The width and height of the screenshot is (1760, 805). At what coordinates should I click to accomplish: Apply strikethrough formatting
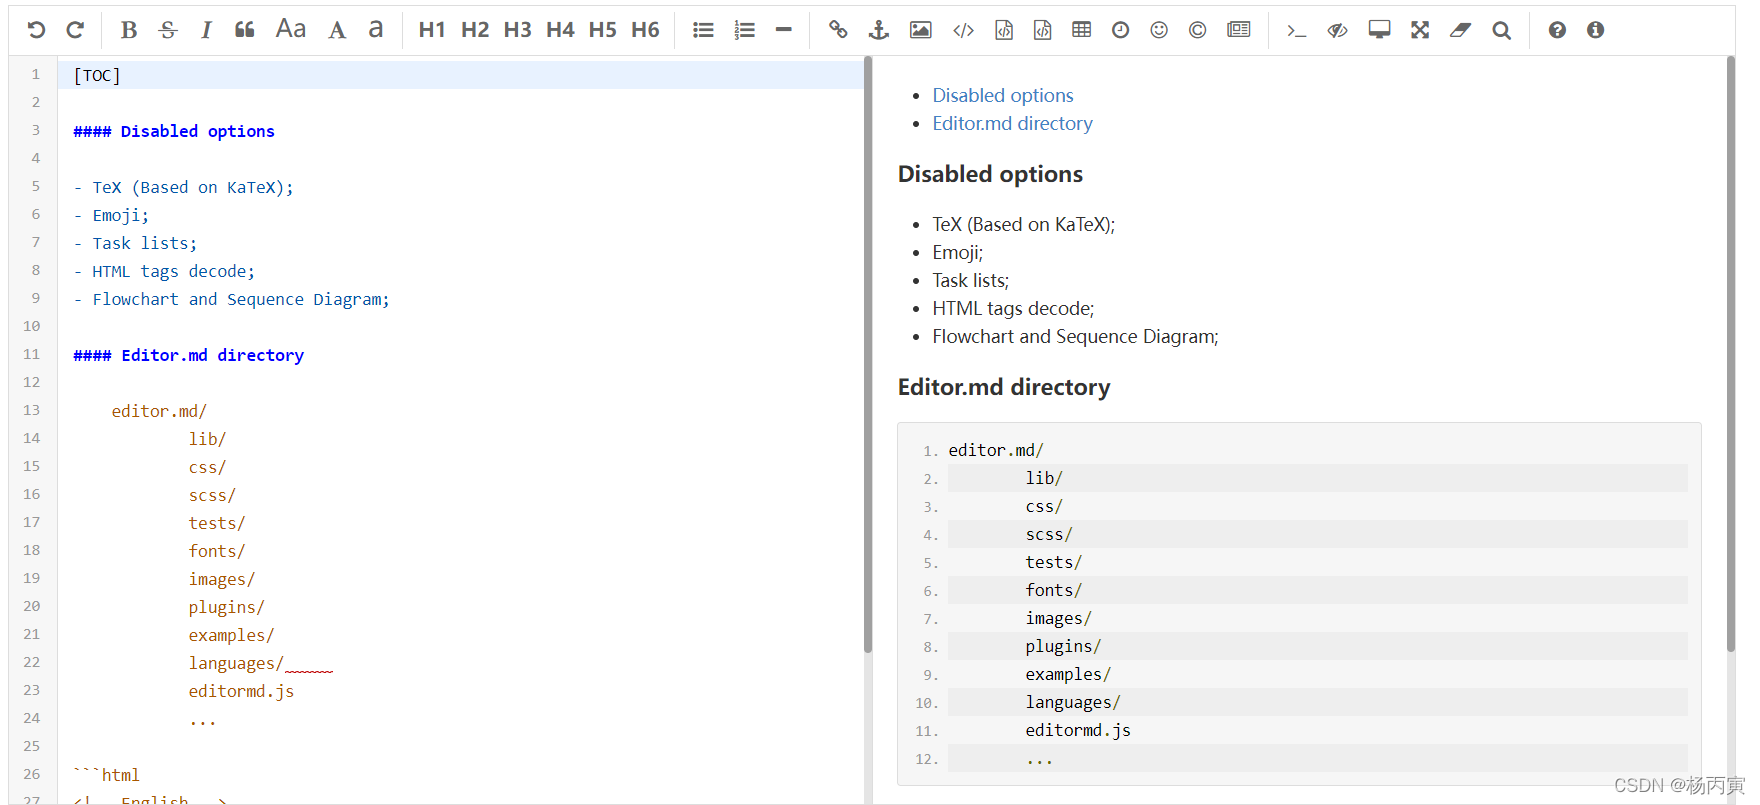(168, 30)
